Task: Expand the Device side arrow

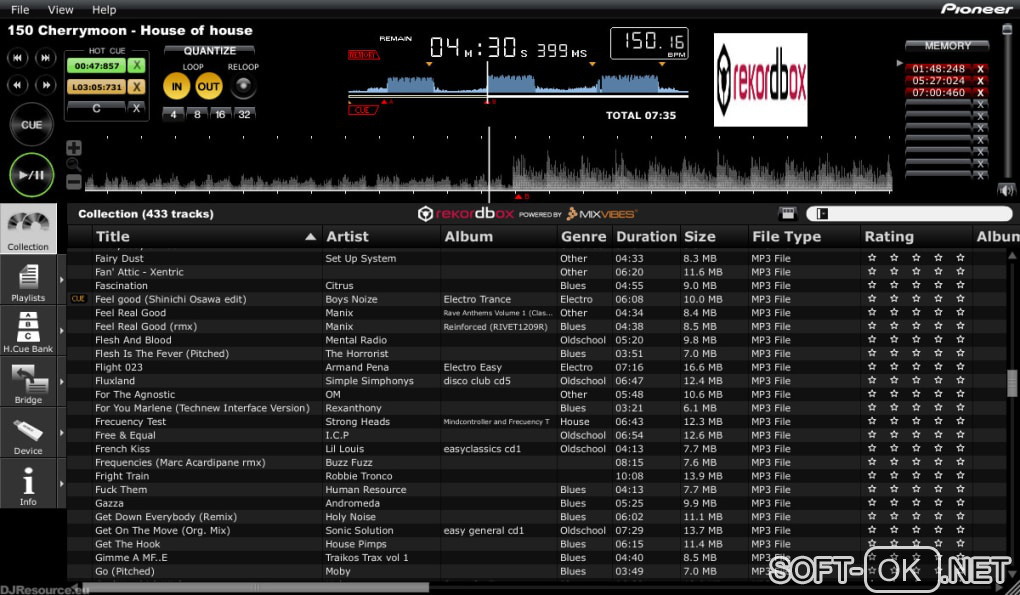Action: [62, 433]
